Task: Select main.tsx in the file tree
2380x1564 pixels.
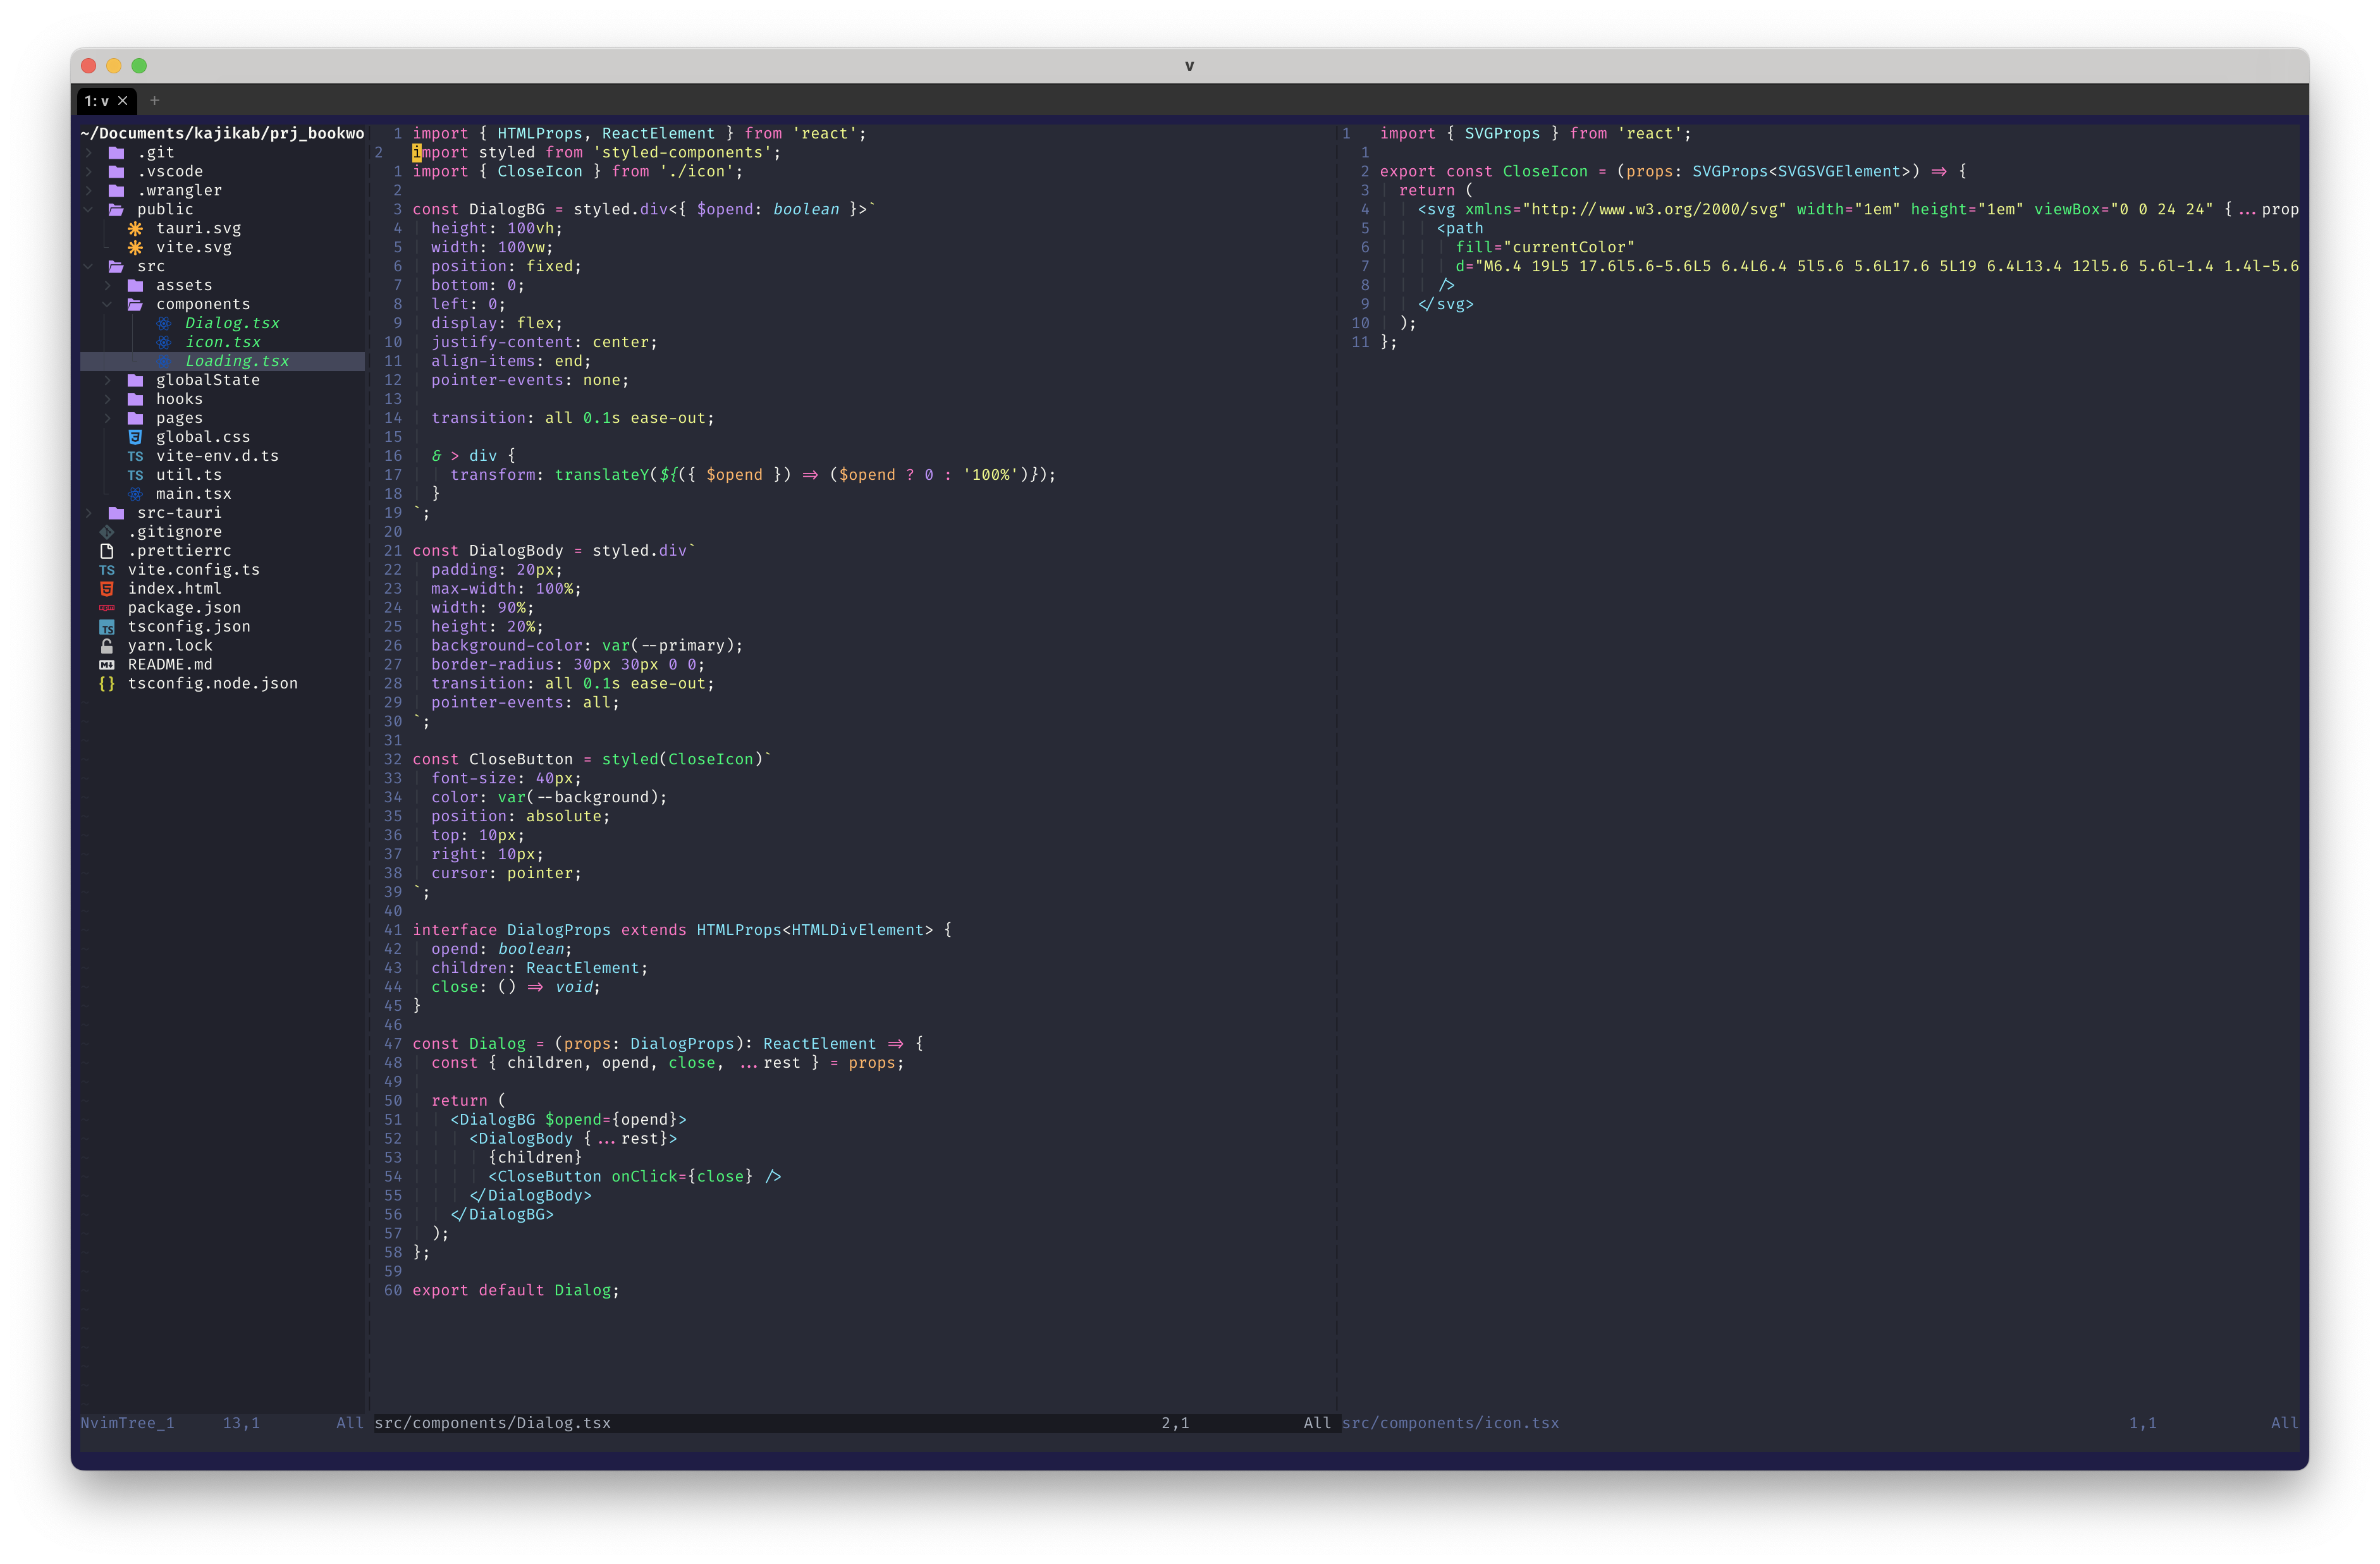Action: (193, 494)
